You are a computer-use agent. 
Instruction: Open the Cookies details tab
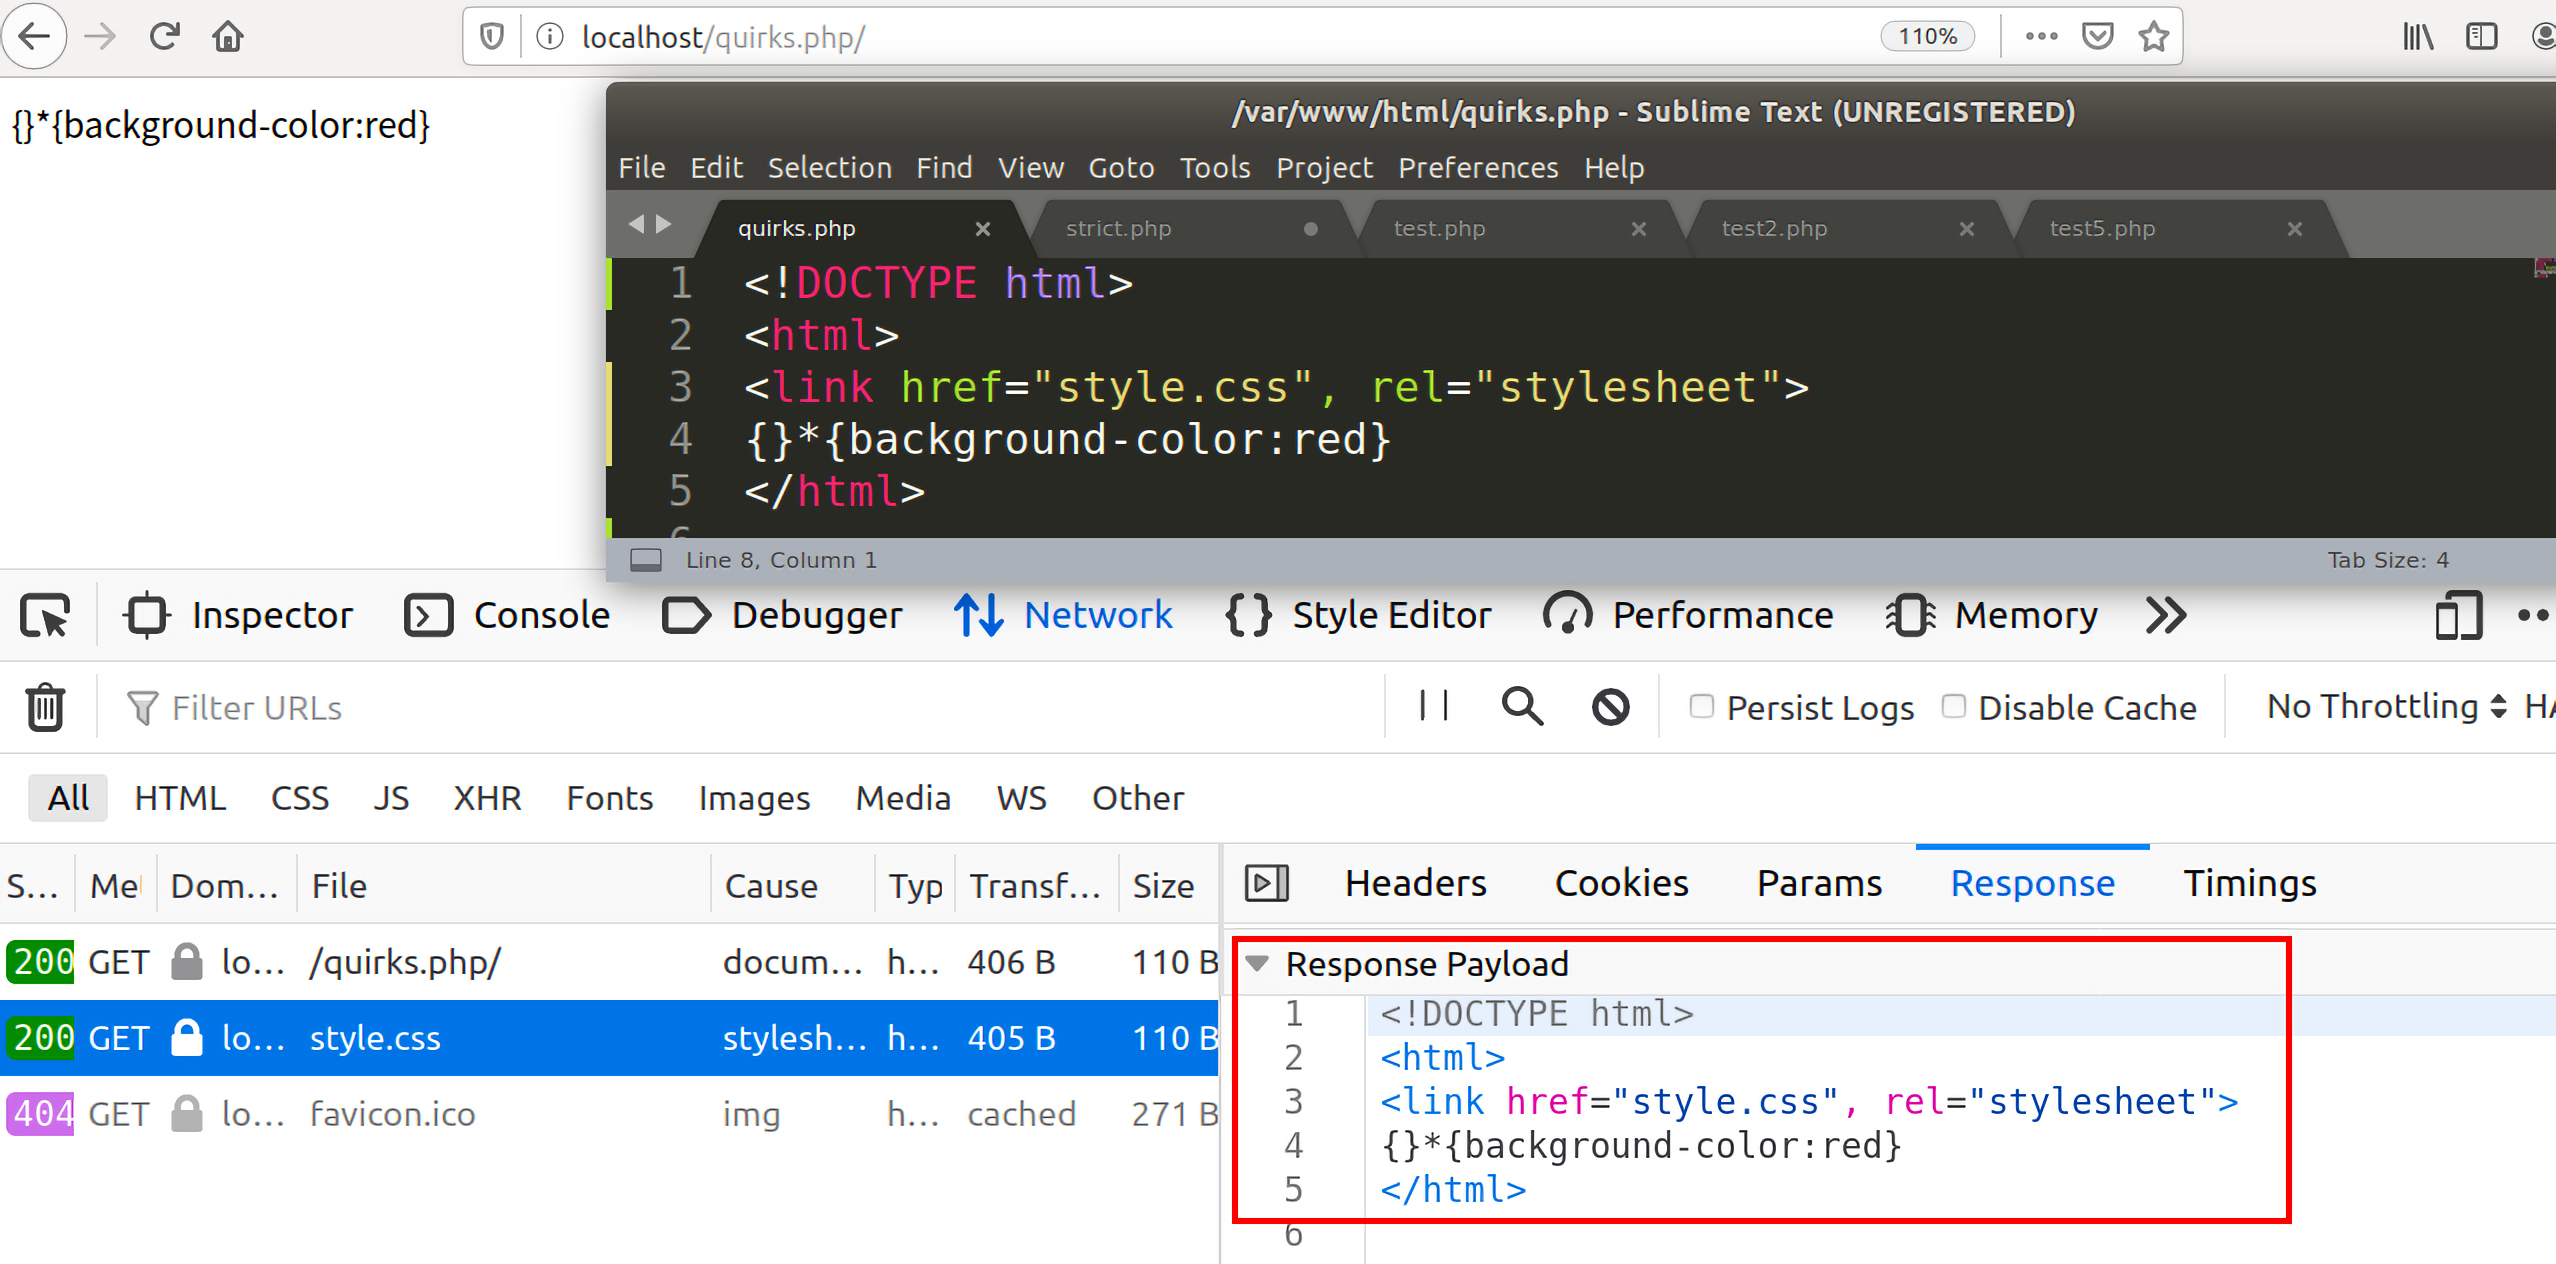(x=1621, y=883)
